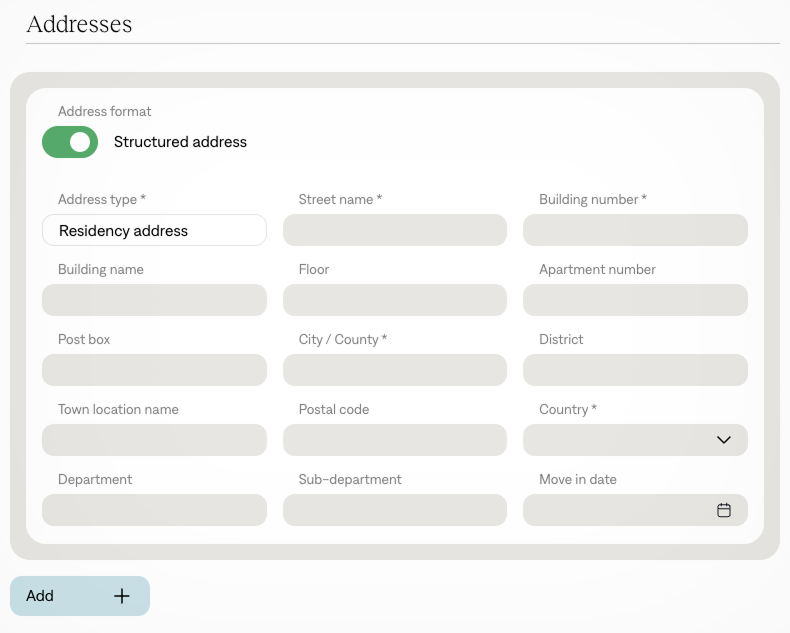Select the Building number field
790x633 pixels.
635,230
